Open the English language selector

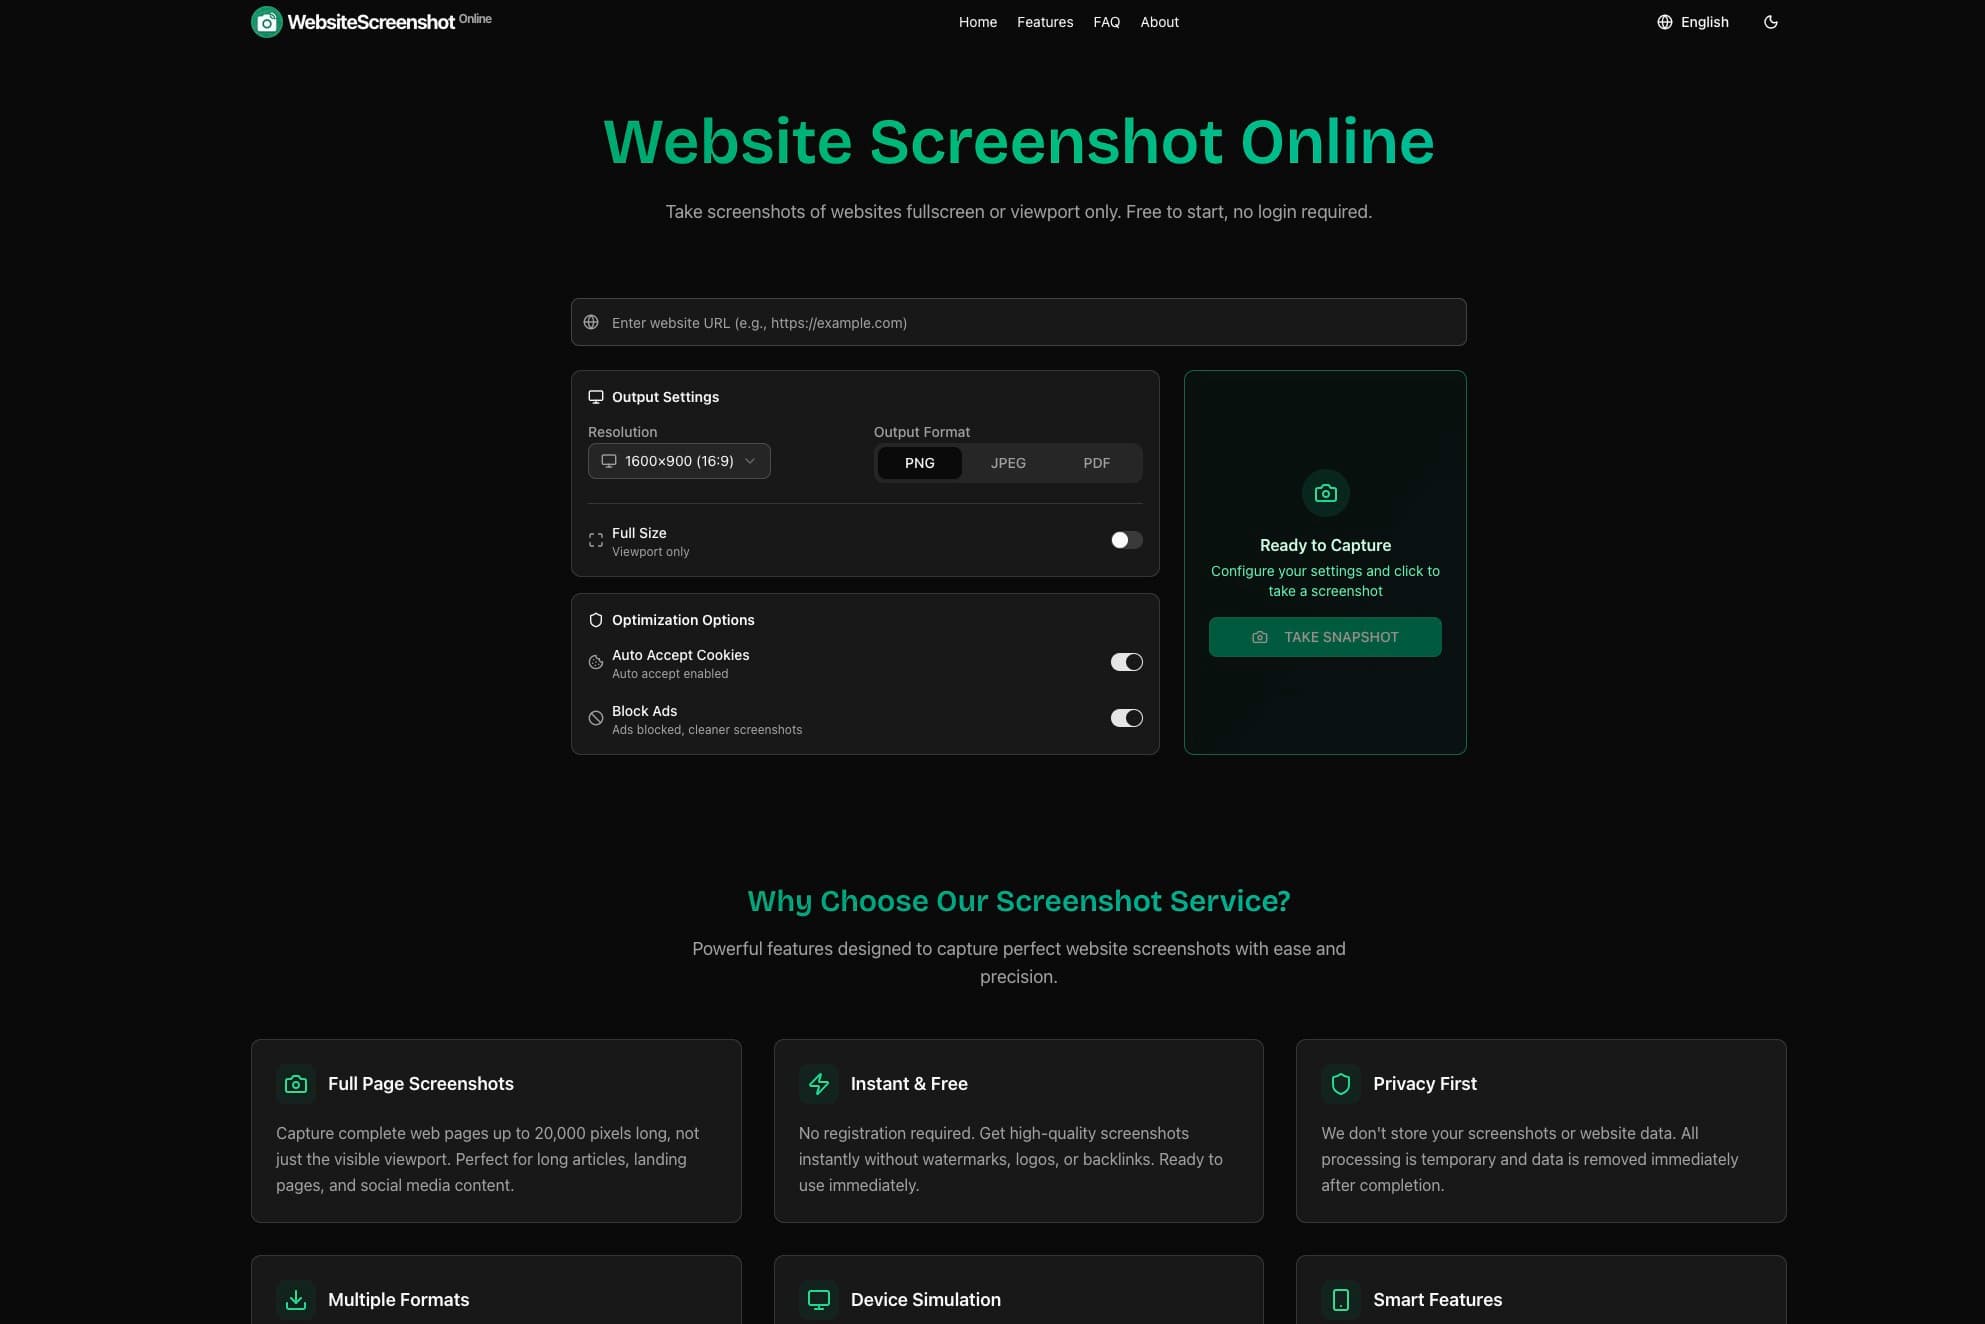pos(1693,22)
